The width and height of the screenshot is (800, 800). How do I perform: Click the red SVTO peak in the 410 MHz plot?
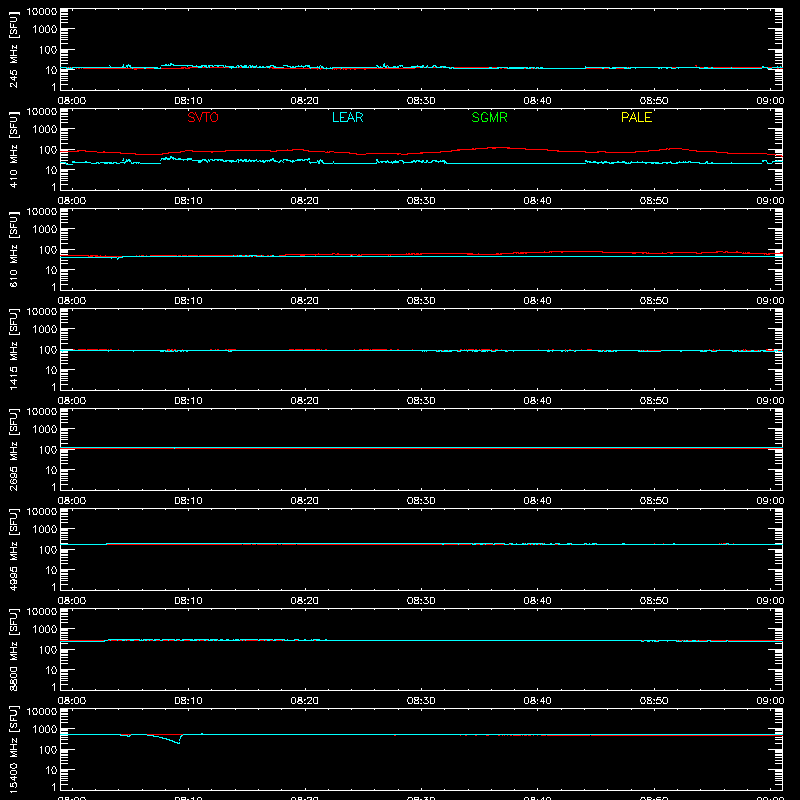point(495,148)
